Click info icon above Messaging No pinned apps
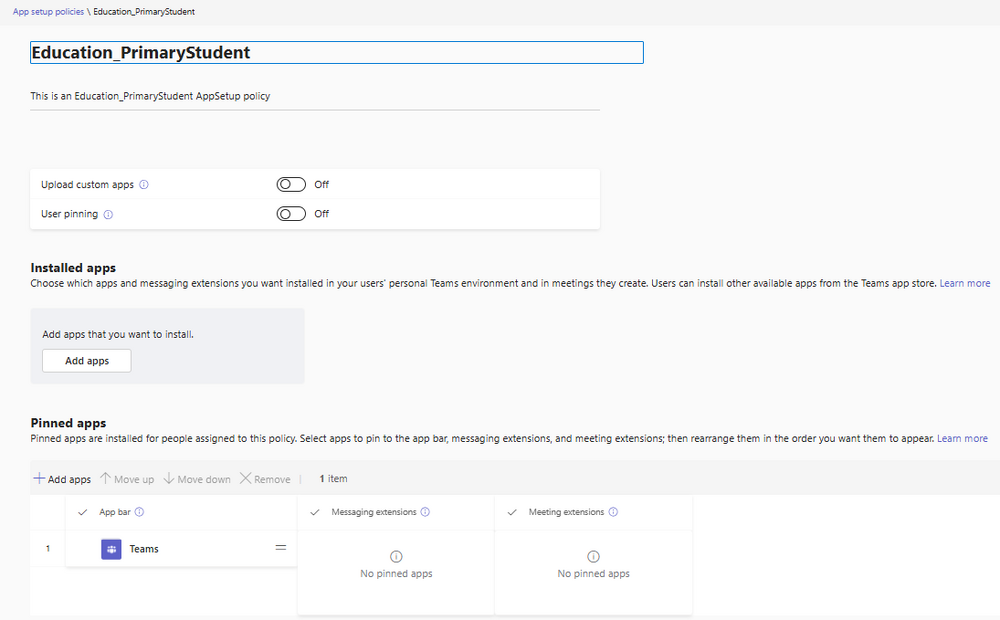This screenshot has height=620, width=1000. click(396, 557)
